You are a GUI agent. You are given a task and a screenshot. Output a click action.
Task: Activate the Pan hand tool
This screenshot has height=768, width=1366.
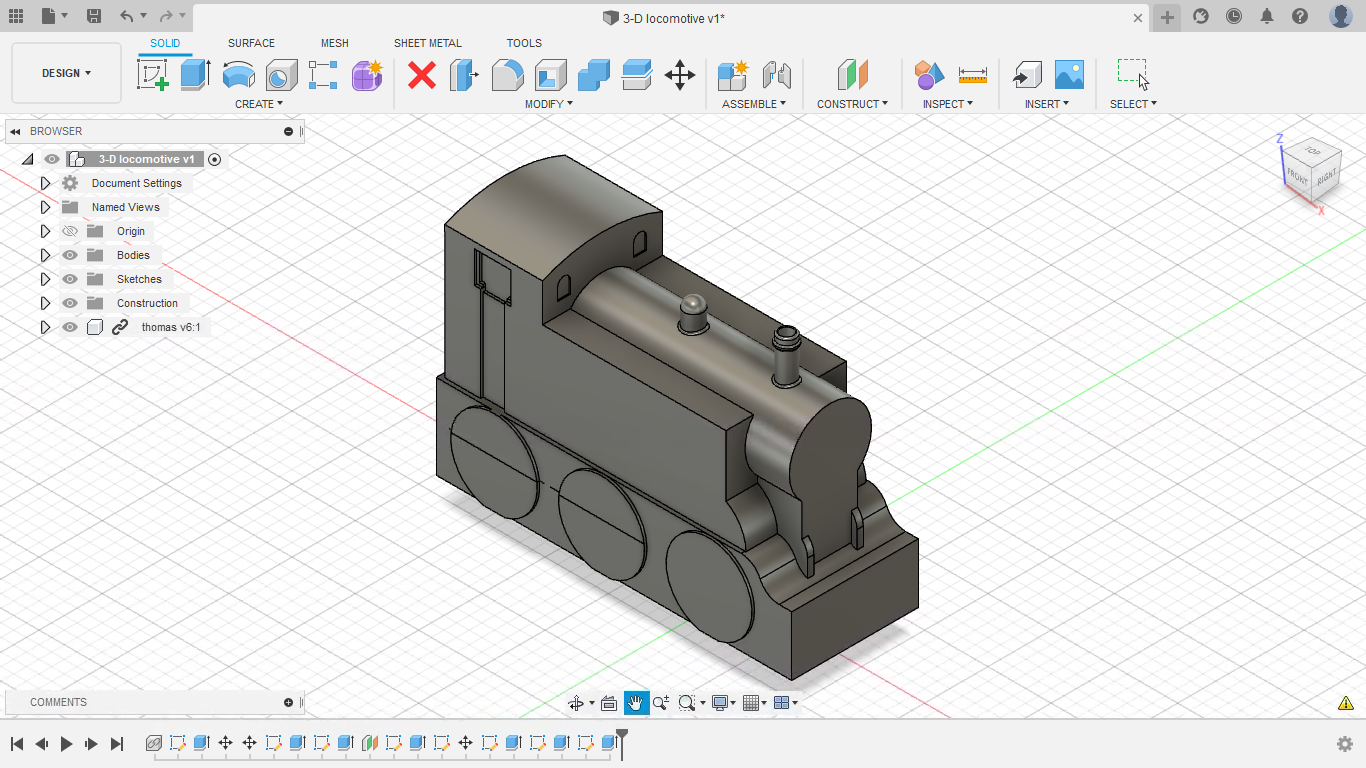tap(636, 703)
